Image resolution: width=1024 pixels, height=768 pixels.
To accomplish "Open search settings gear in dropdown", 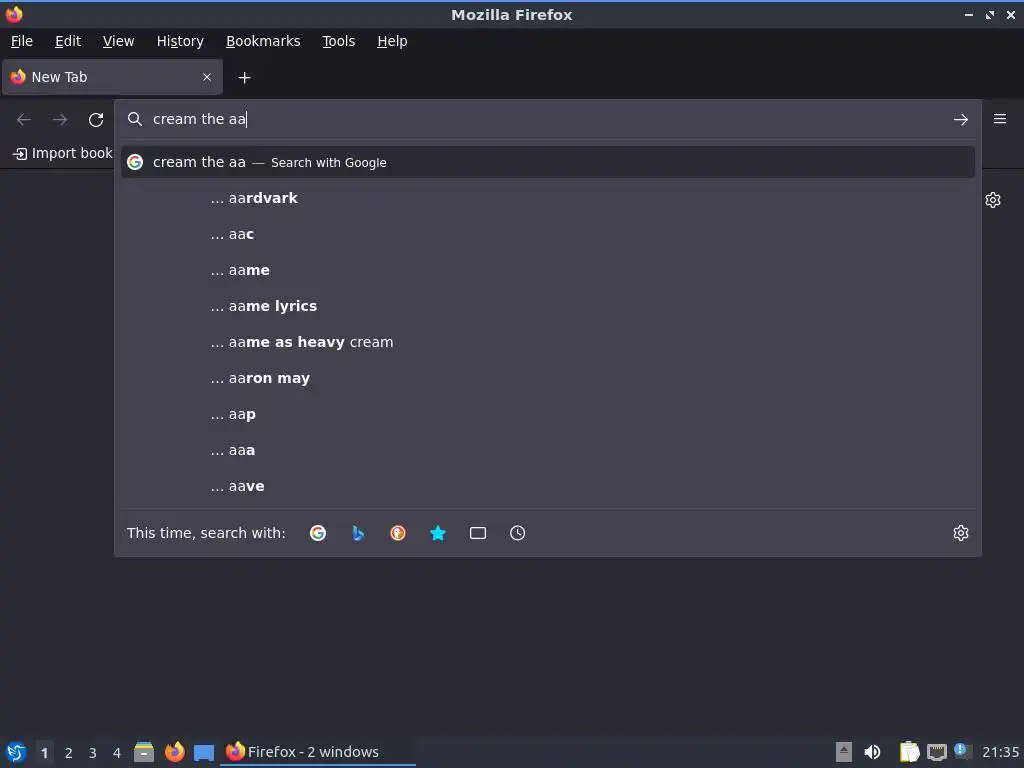I will pos(961,533).
